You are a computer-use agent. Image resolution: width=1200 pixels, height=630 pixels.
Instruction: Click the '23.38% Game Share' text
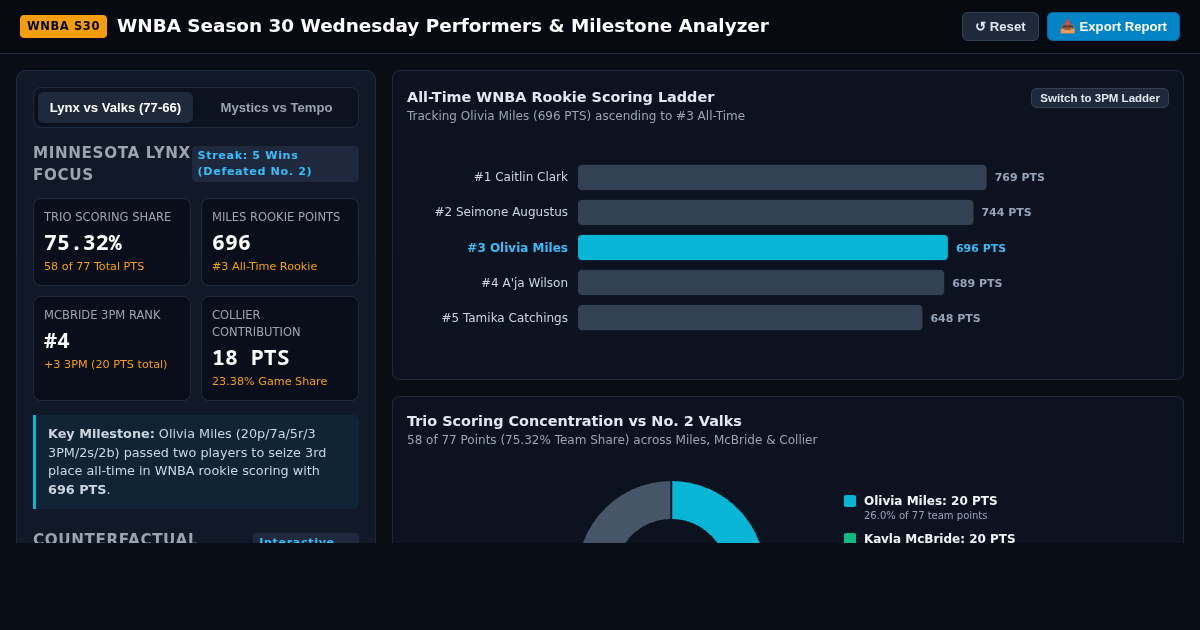(x=269, y=381)
